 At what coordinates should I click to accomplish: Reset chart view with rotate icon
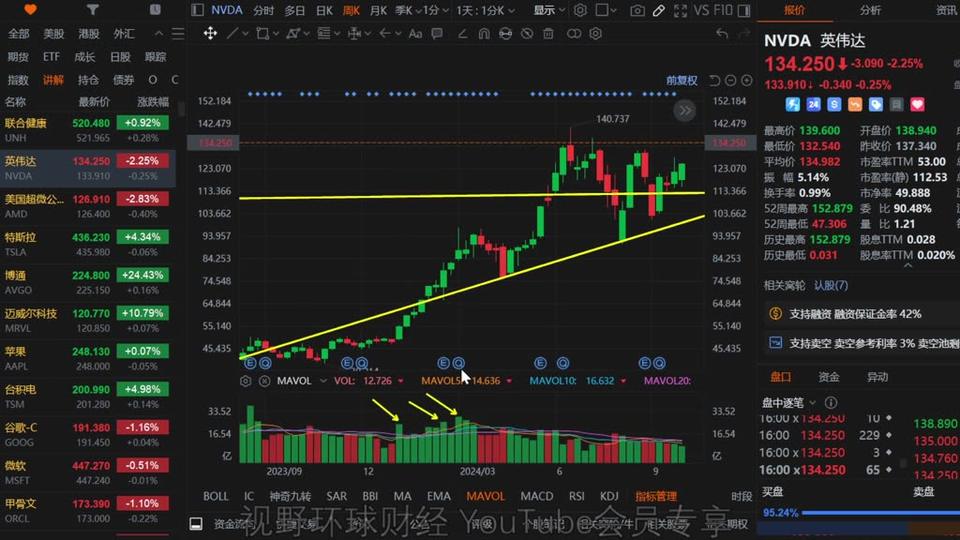714,80
